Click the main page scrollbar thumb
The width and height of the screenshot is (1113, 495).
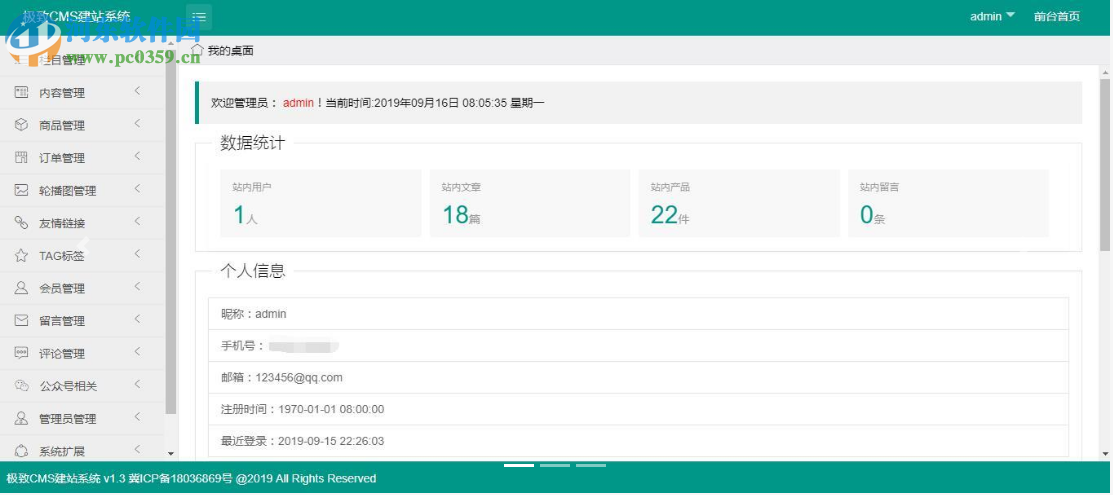[x=1104, y=164]
